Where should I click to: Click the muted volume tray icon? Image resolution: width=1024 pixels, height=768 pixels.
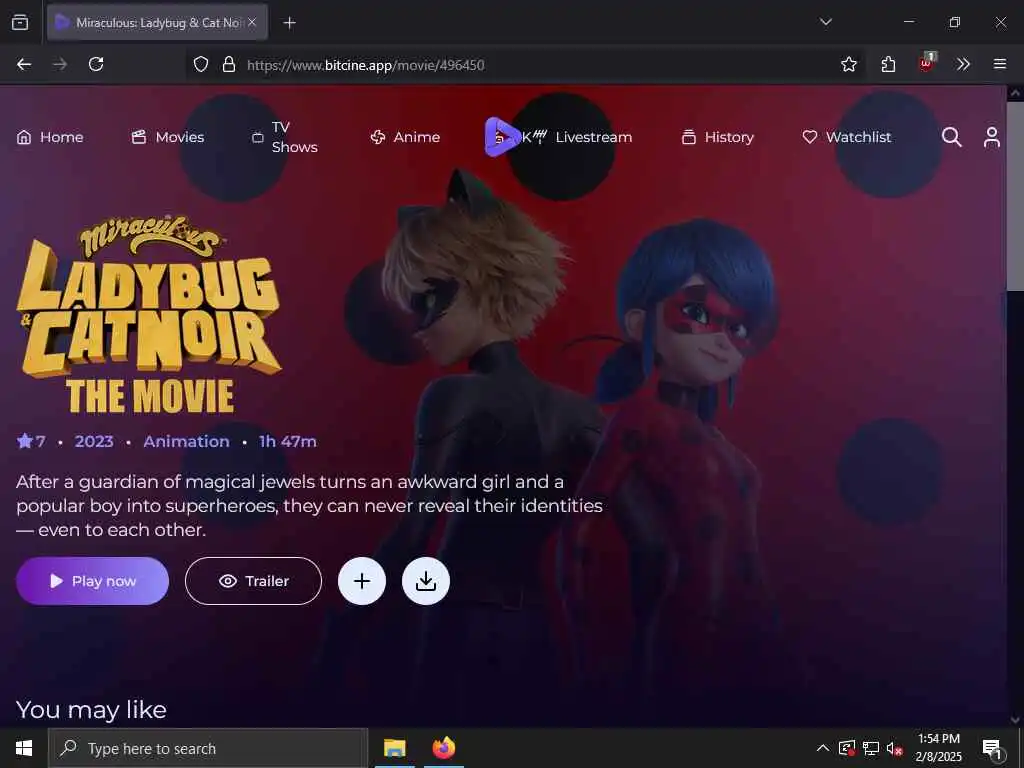tap(894, 748)
